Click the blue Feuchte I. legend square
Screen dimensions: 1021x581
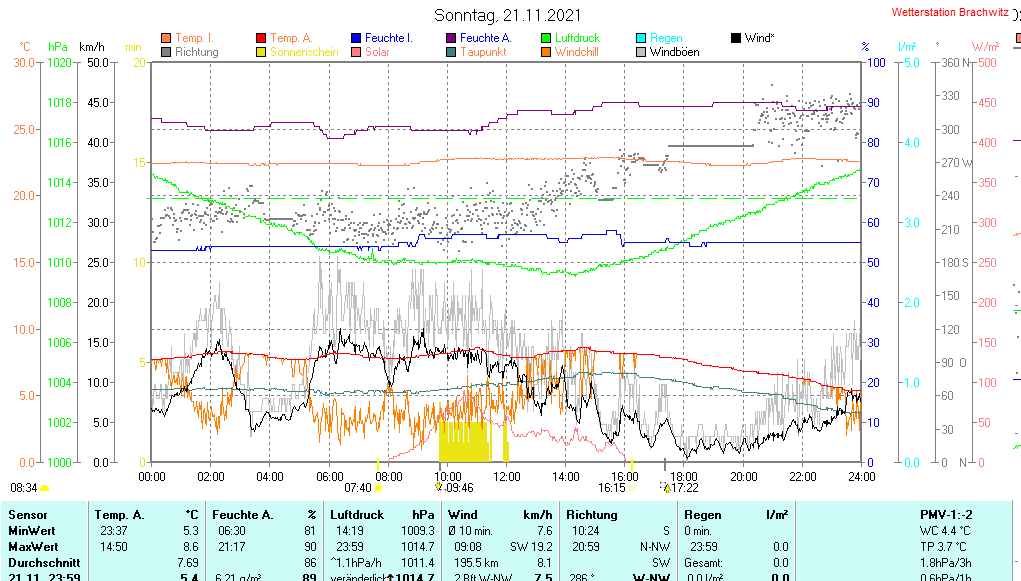coord(356,38)
